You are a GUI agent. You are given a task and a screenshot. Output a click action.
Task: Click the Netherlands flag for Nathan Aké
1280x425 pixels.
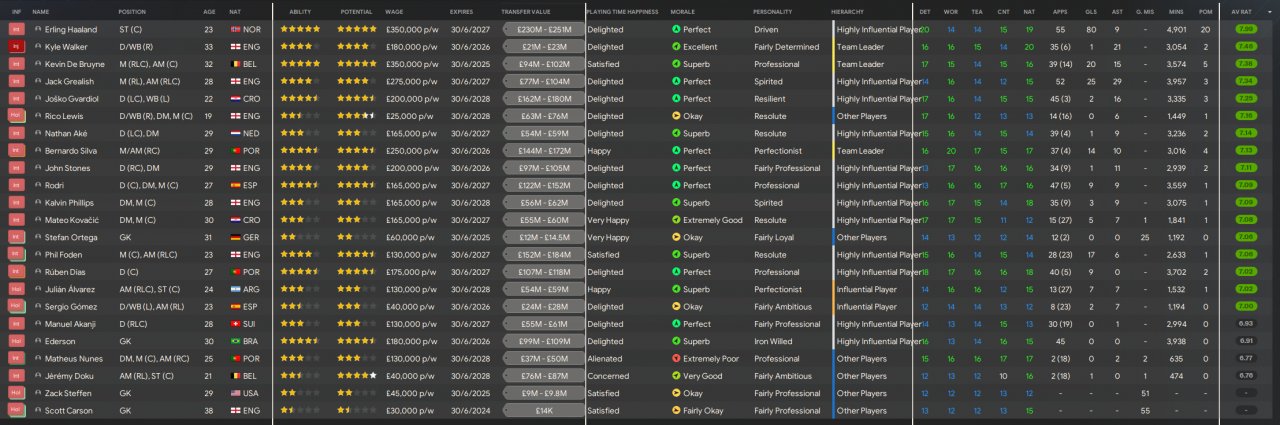pyautogui.click(x=234, y=133)
